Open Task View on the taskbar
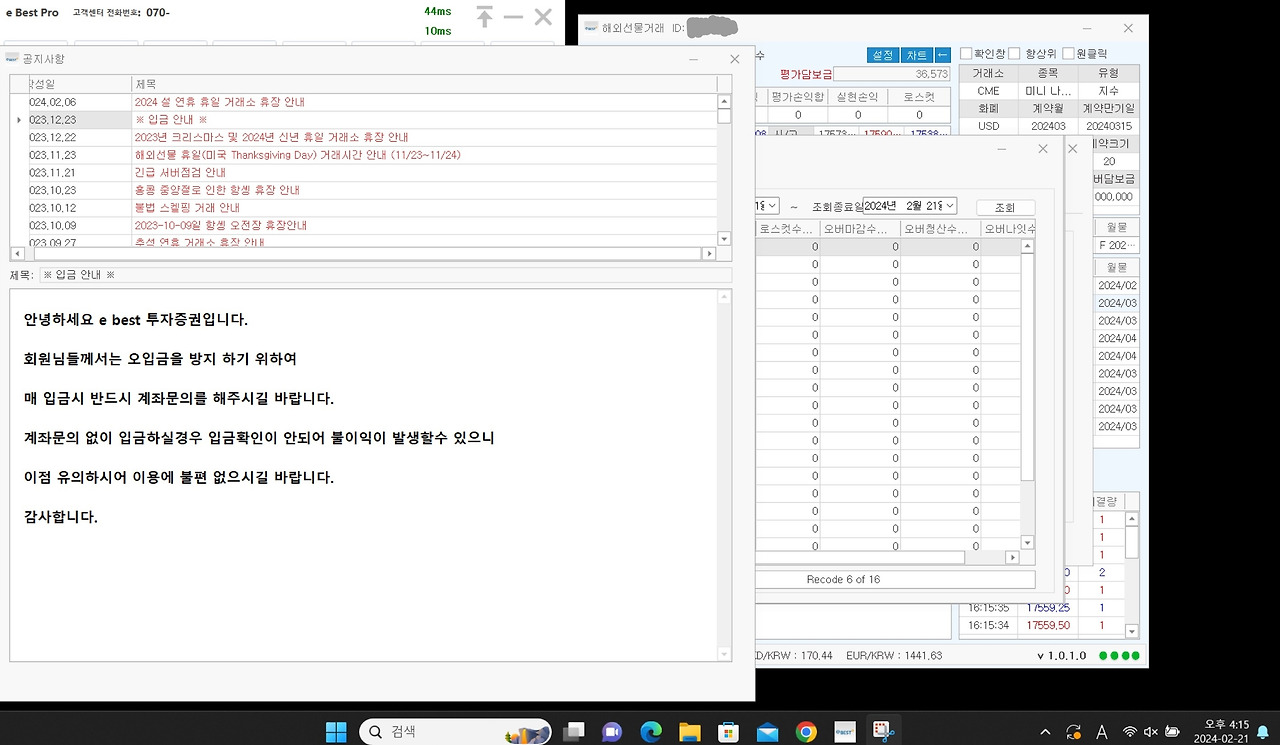1280x745 pixels. [574, 732]
